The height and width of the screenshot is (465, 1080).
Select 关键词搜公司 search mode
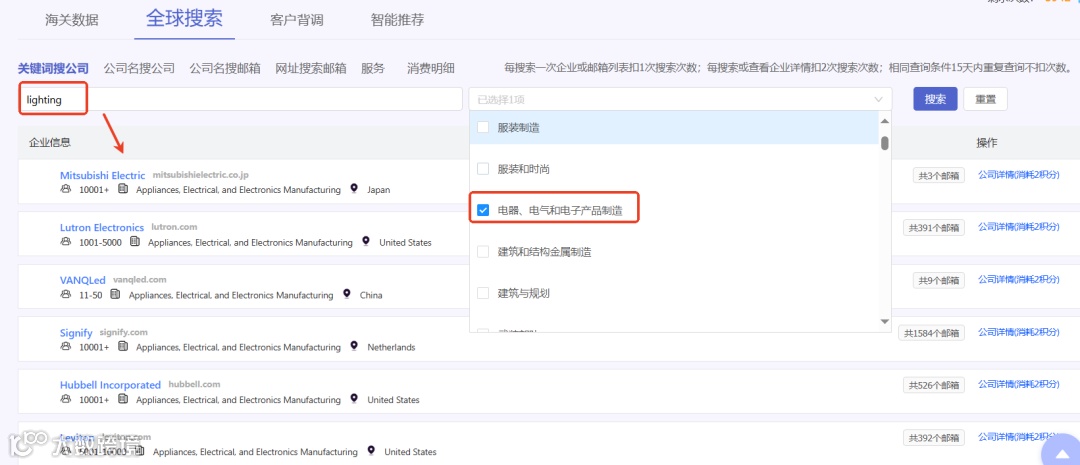54,68
